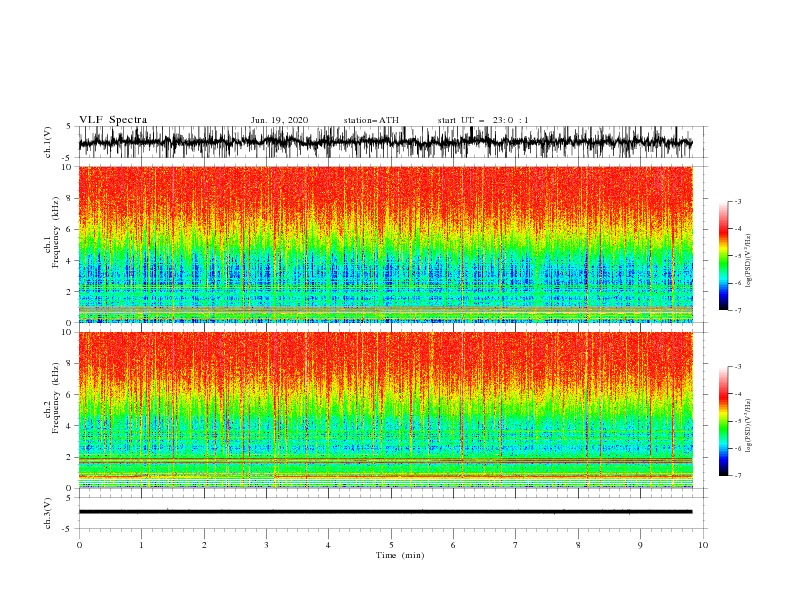Click the ch.1 colorbar '-3' tick label
Screen dimensions: 792x612
(738, 201)
